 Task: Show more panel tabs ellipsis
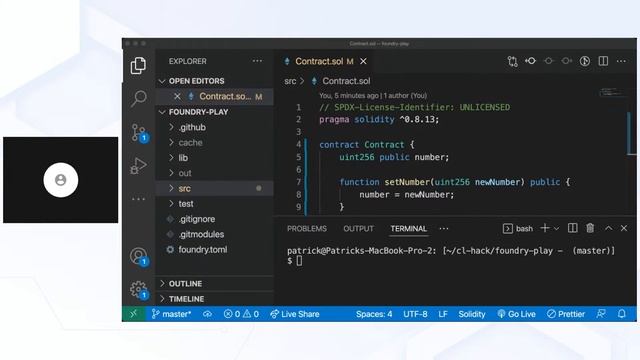pos(444,229)
